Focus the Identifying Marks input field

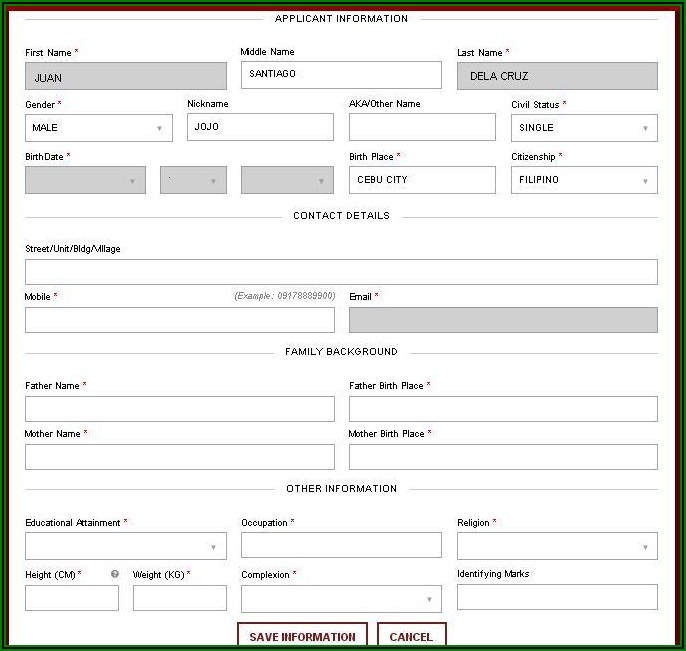pos(557,597)
